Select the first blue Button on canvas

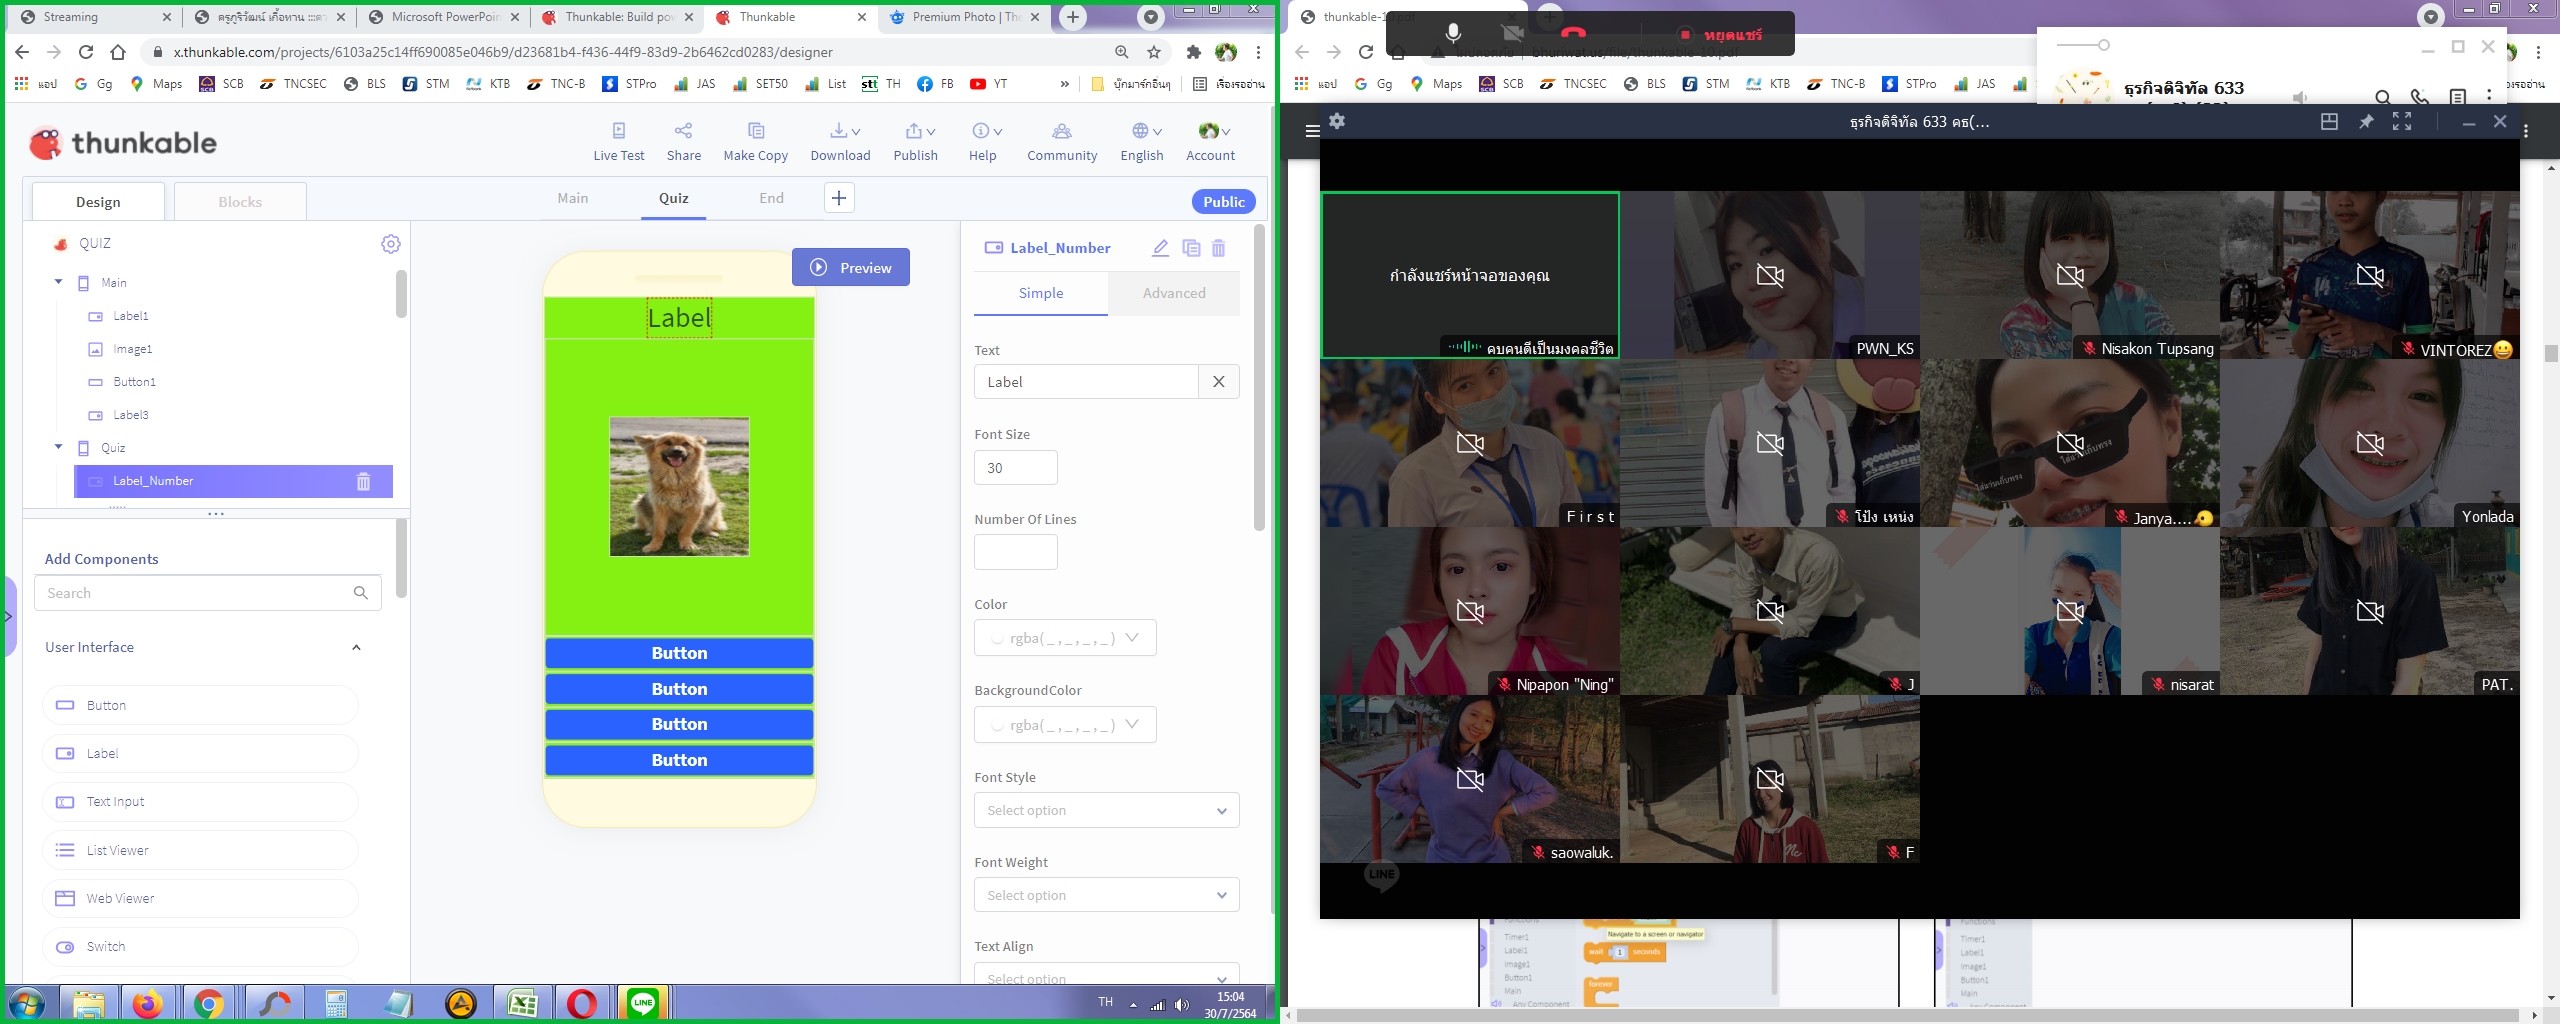click(x=679, y=653)
